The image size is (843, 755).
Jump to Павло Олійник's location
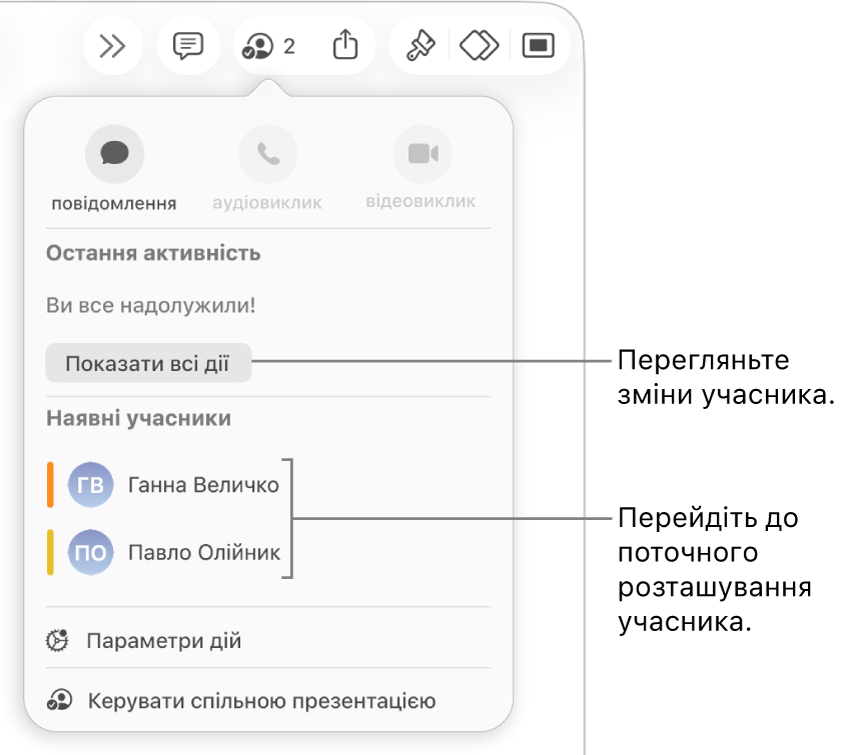point(164,553)
